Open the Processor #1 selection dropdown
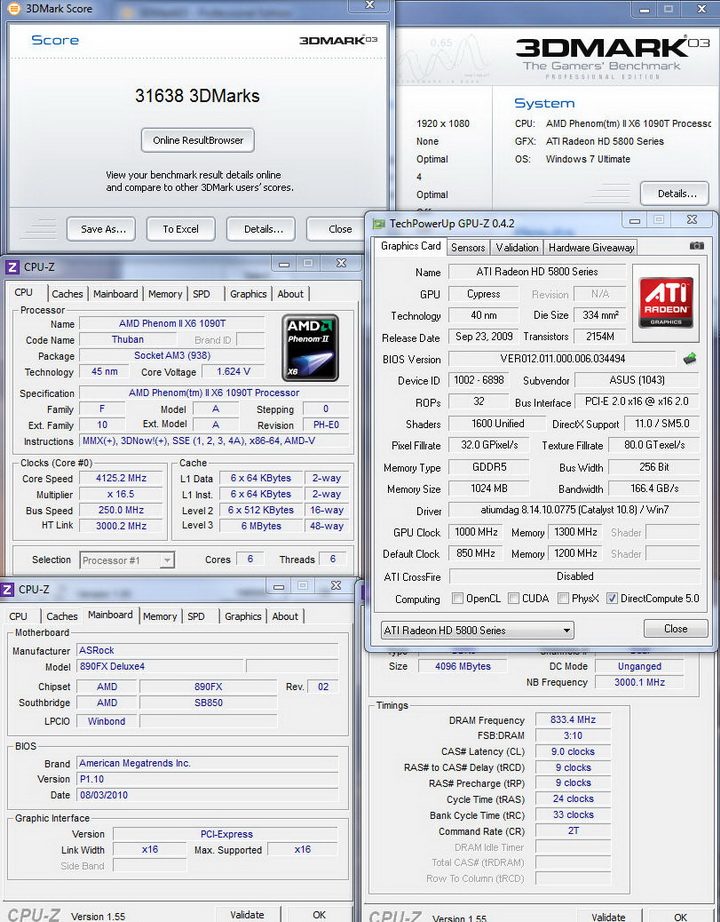 126,560
